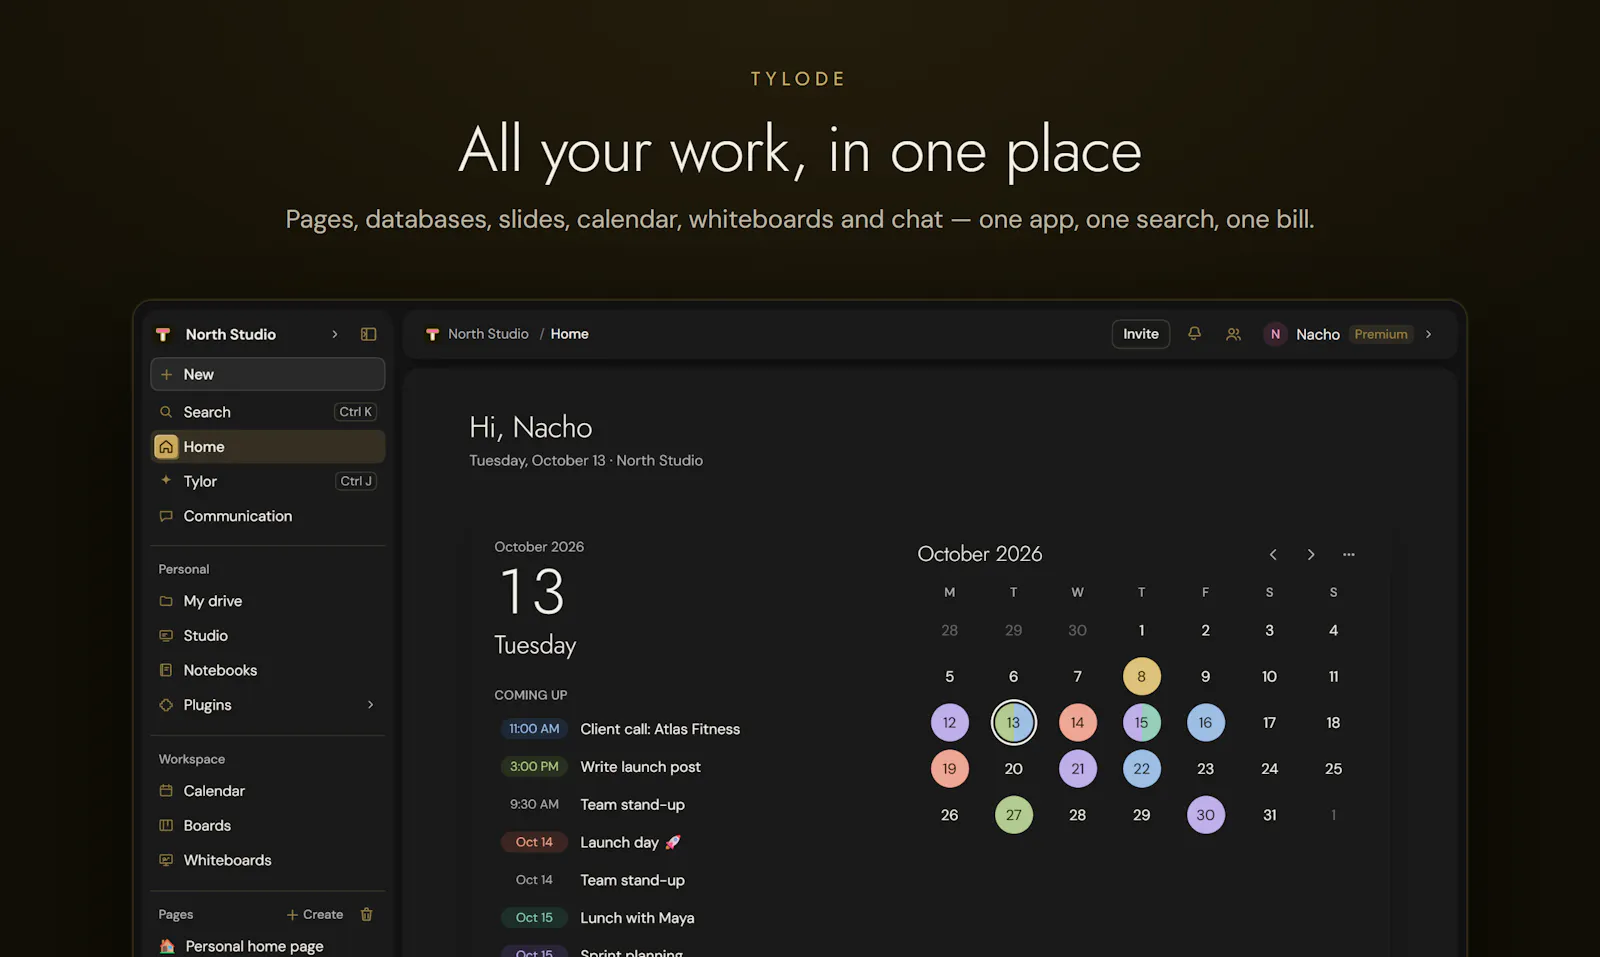Click the Notebooks icon
Screen dimensions: 1600x957
coord(166,670)
